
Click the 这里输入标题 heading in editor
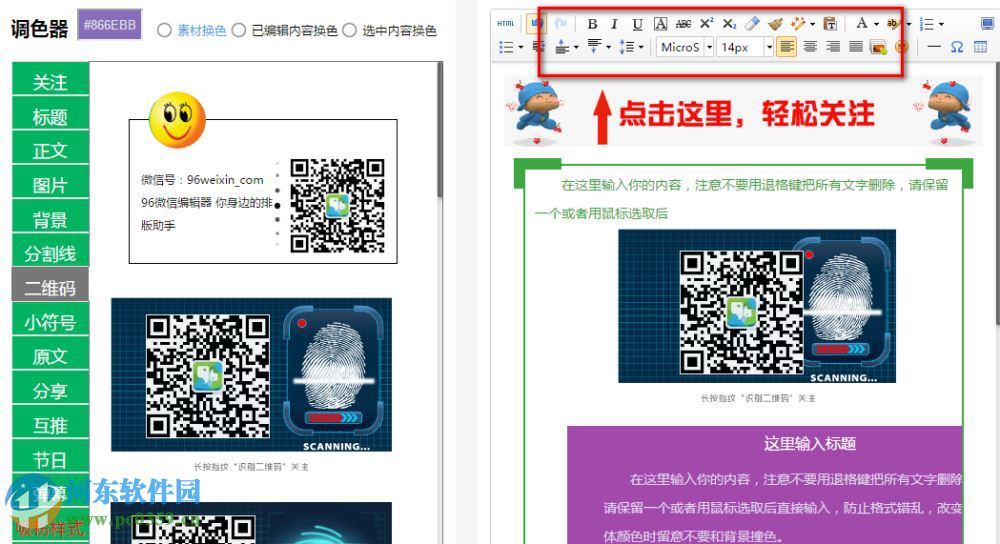tap(809, 443)
